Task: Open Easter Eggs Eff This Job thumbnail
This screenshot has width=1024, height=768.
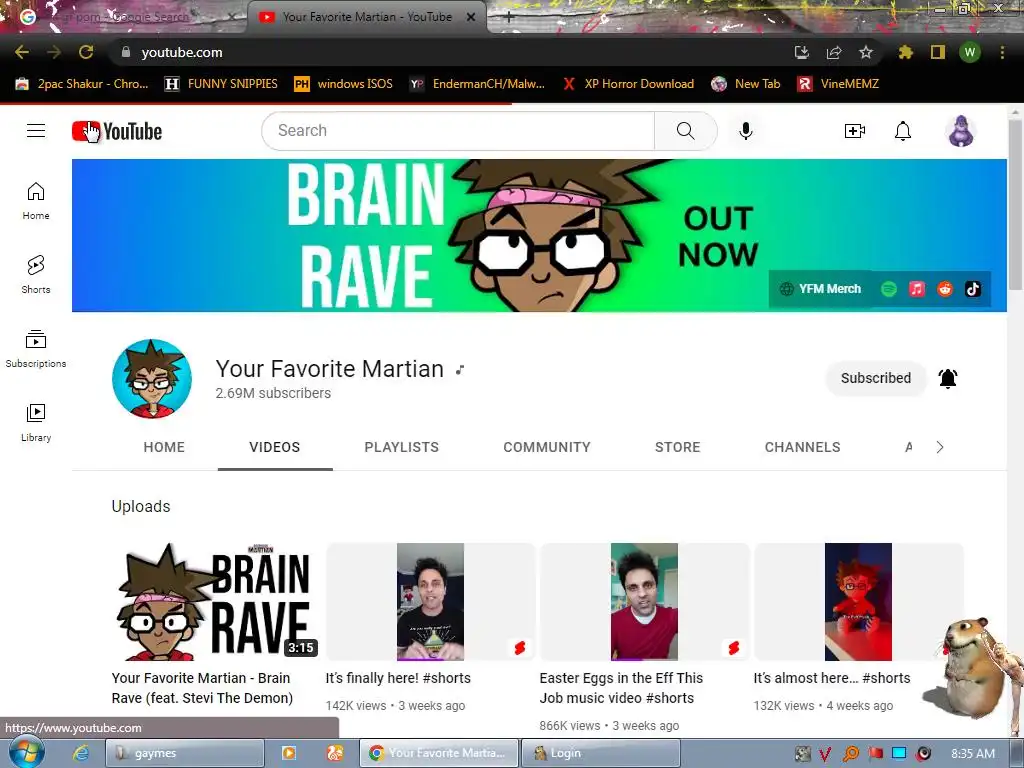Action: coord(644,601)
